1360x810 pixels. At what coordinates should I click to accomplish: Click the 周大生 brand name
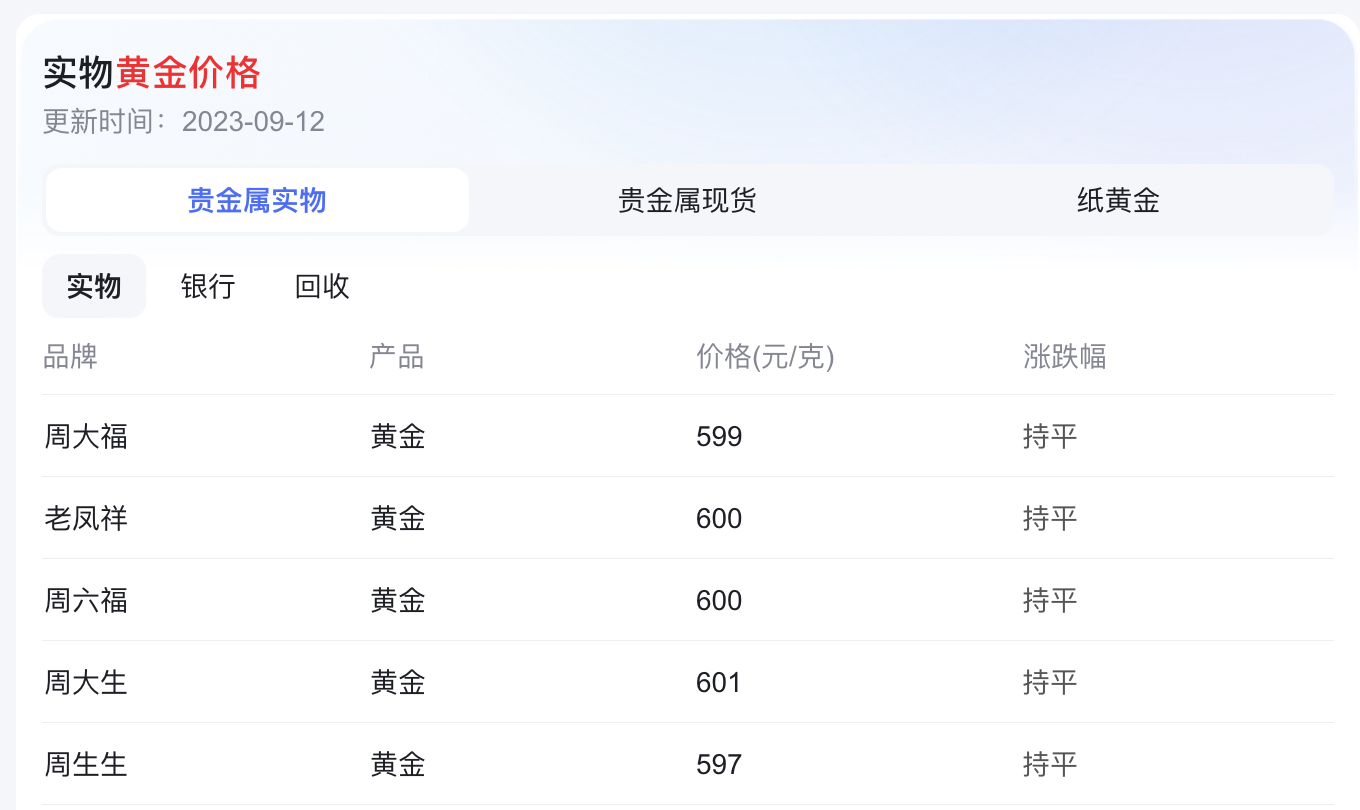86,682
